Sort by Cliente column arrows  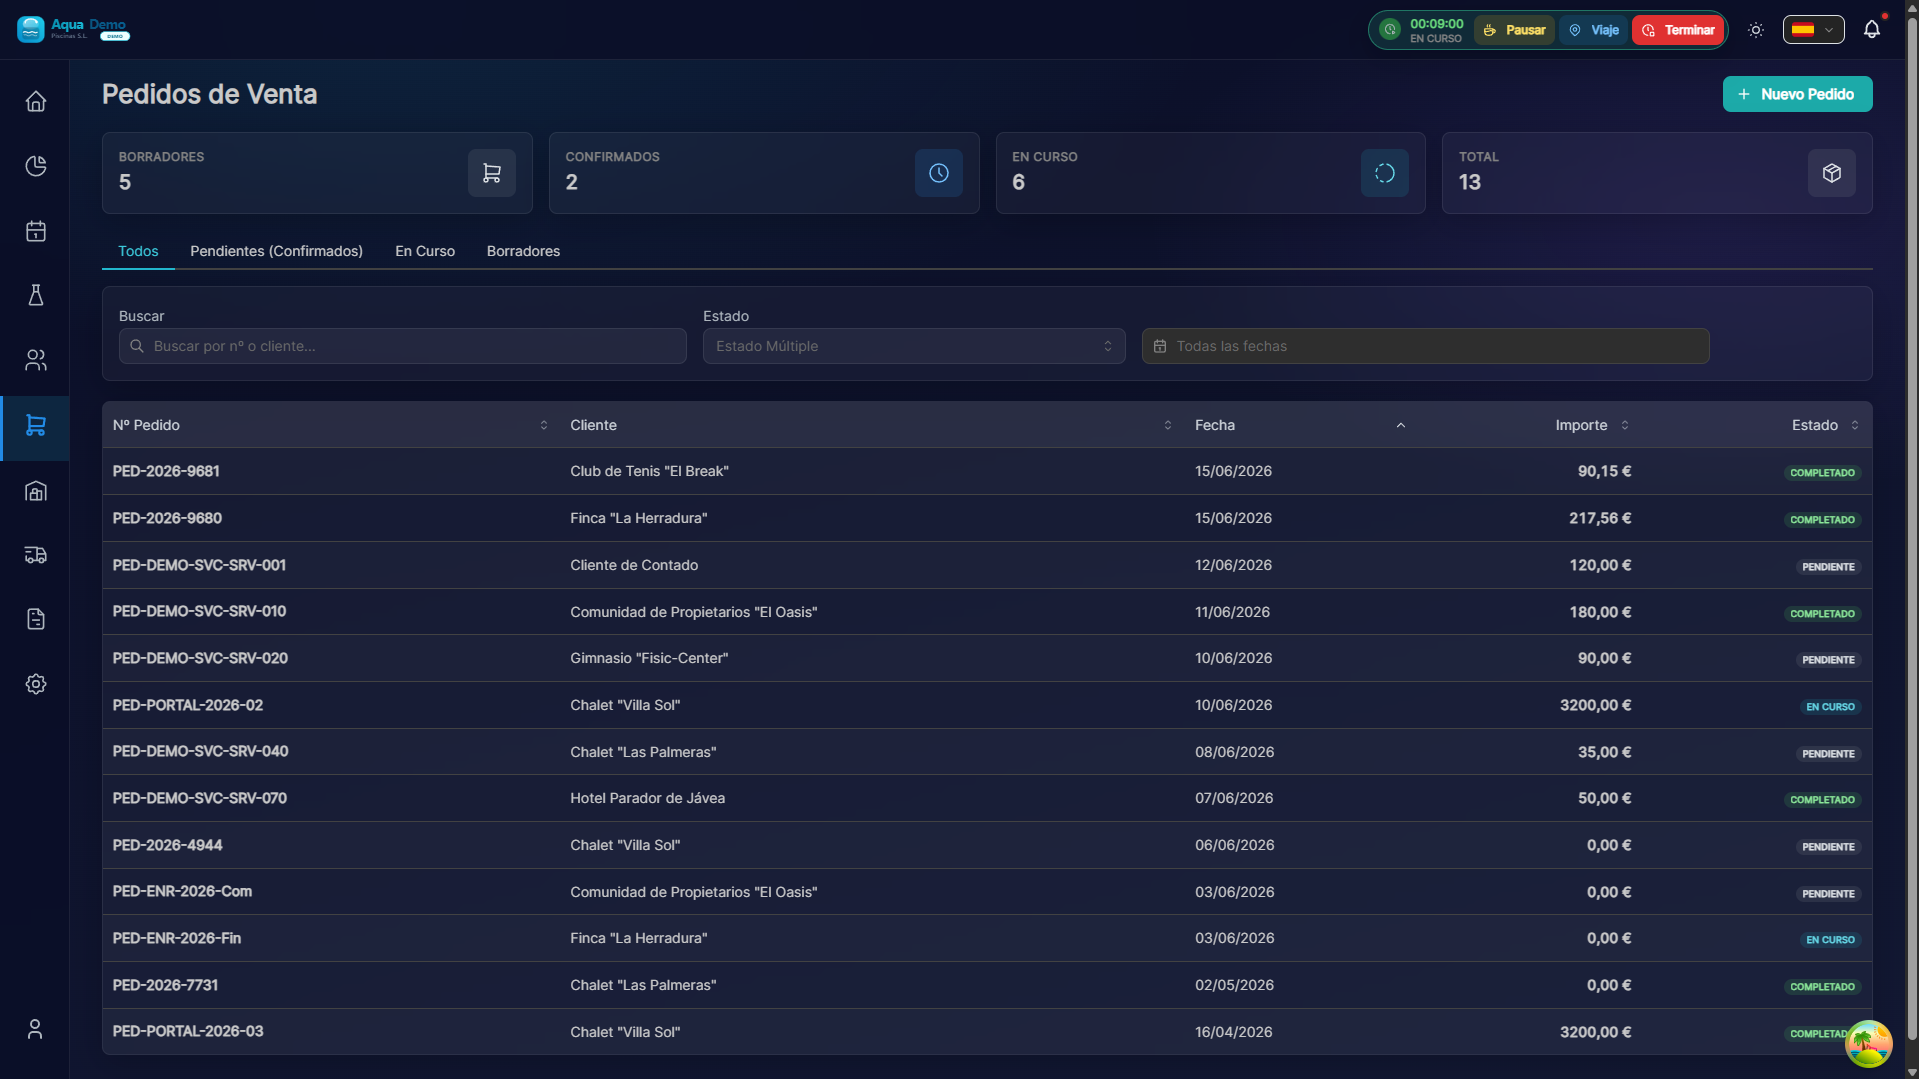[x=1167, y=425]
